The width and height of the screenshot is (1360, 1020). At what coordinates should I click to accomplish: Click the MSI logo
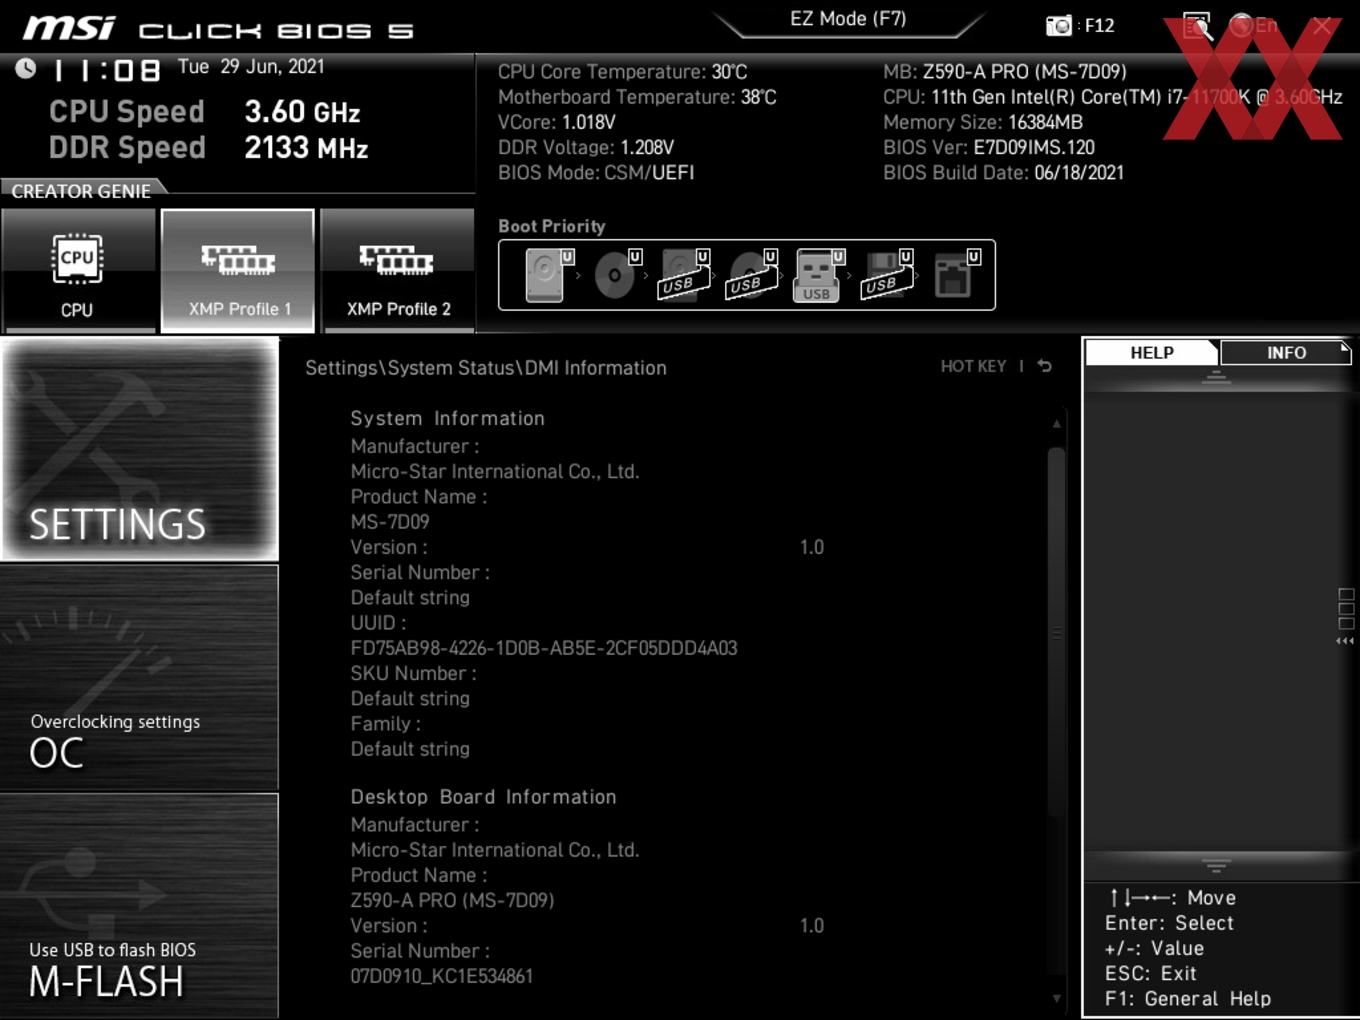[x=69, y=28]
